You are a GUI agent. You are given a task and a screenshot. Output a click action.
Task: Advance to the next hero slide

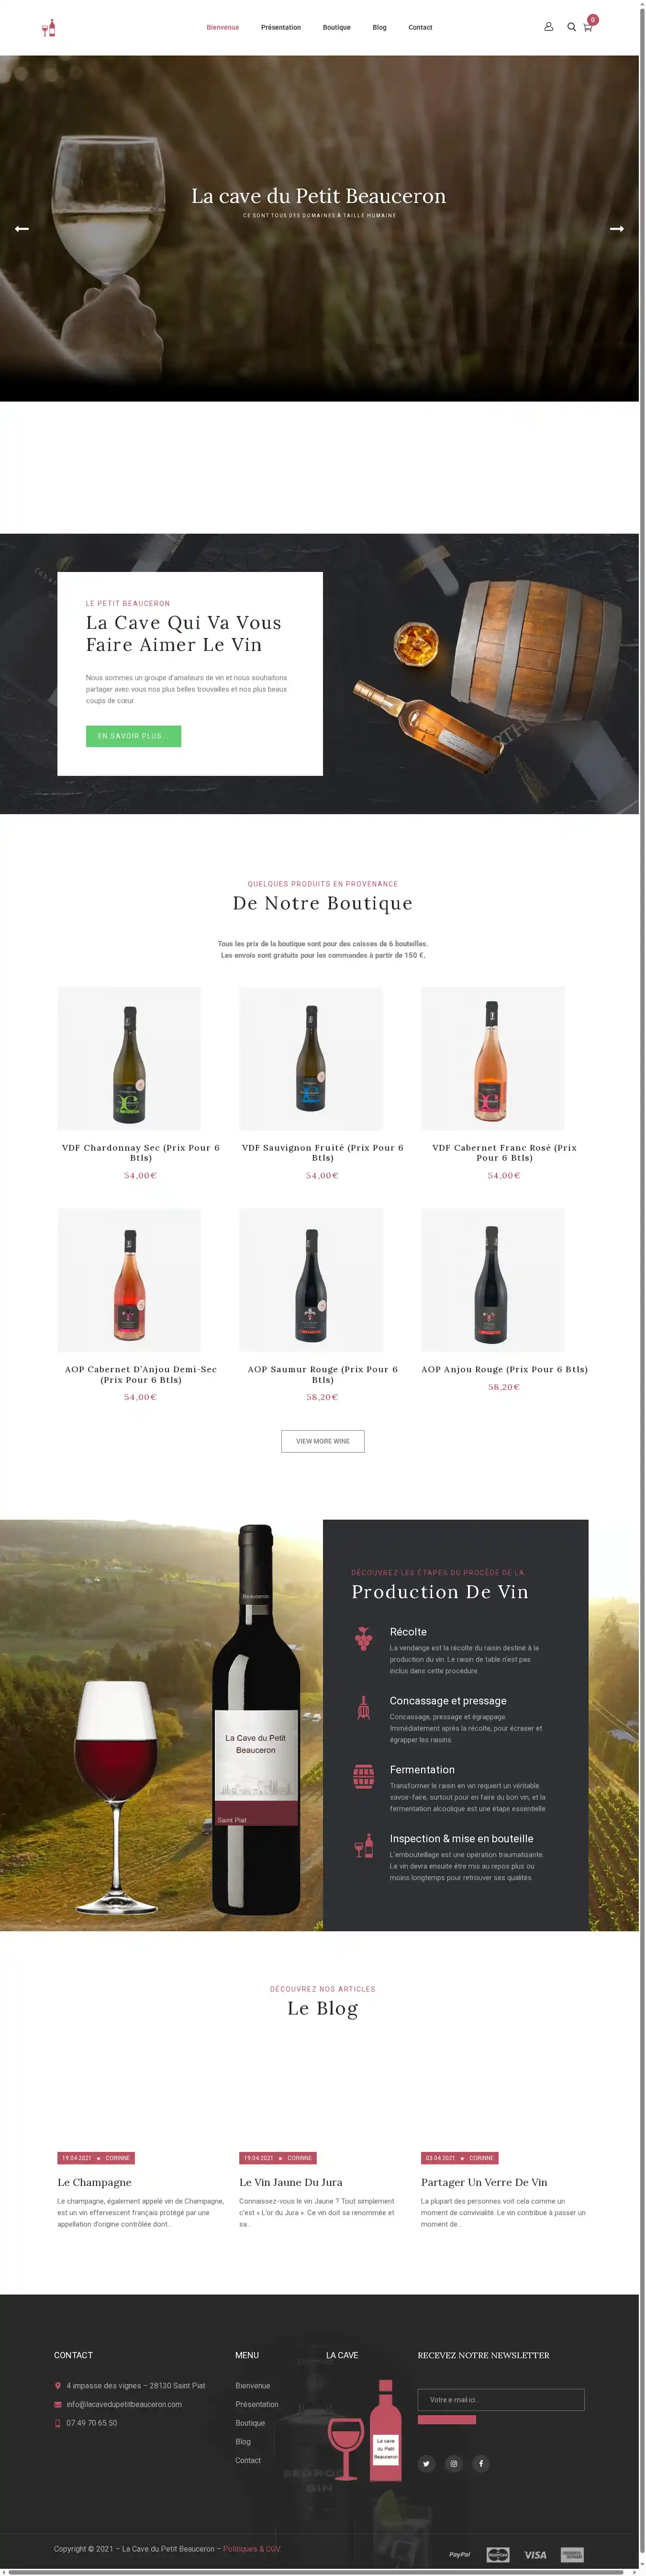[617, 229]
